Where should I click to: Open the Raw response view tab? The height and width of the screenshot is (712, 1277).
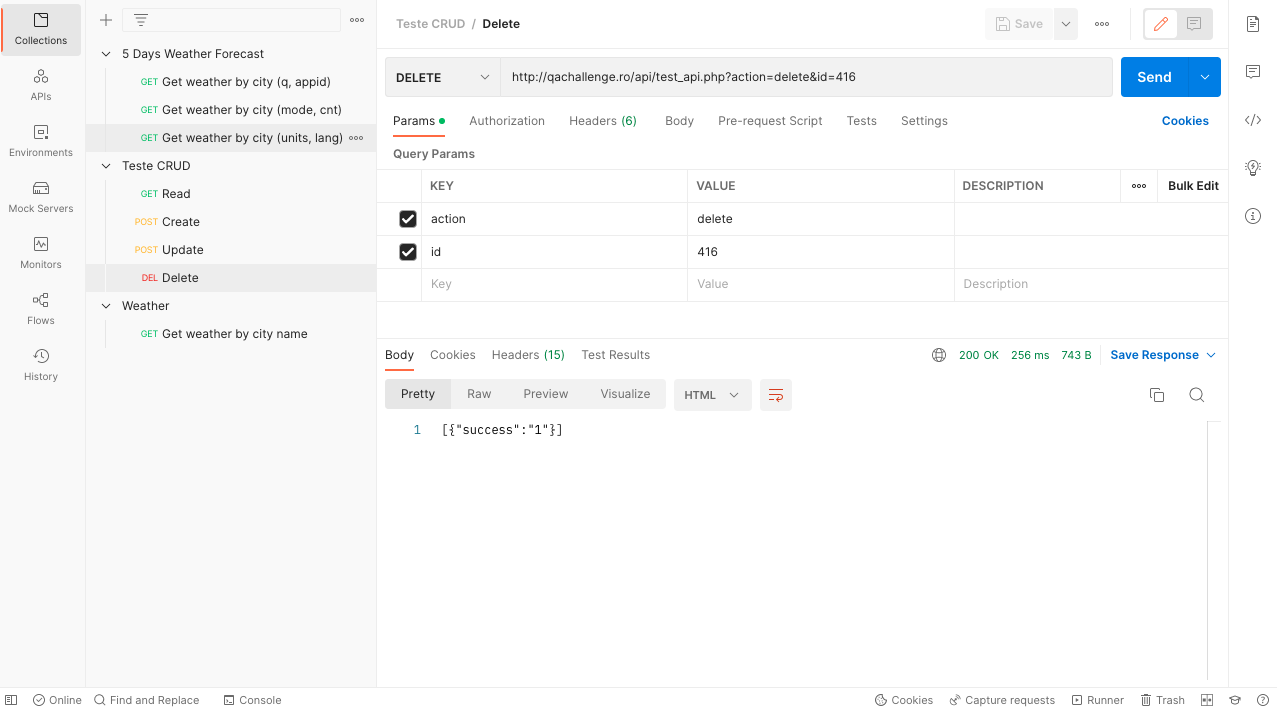point(478,394)
